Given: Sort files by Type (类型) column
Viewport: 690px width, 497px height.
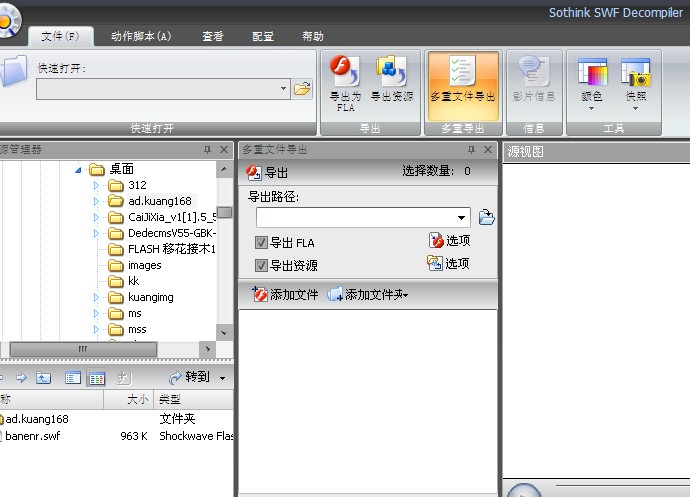Looking at the screenshot, I should [193, 400].
